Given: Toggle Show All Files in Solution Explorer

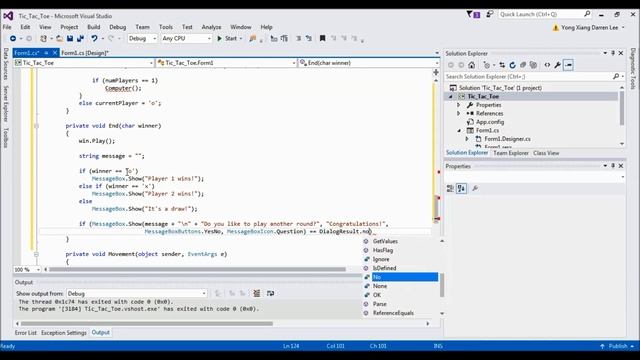Looking at the screenshot, I should 533,65.
